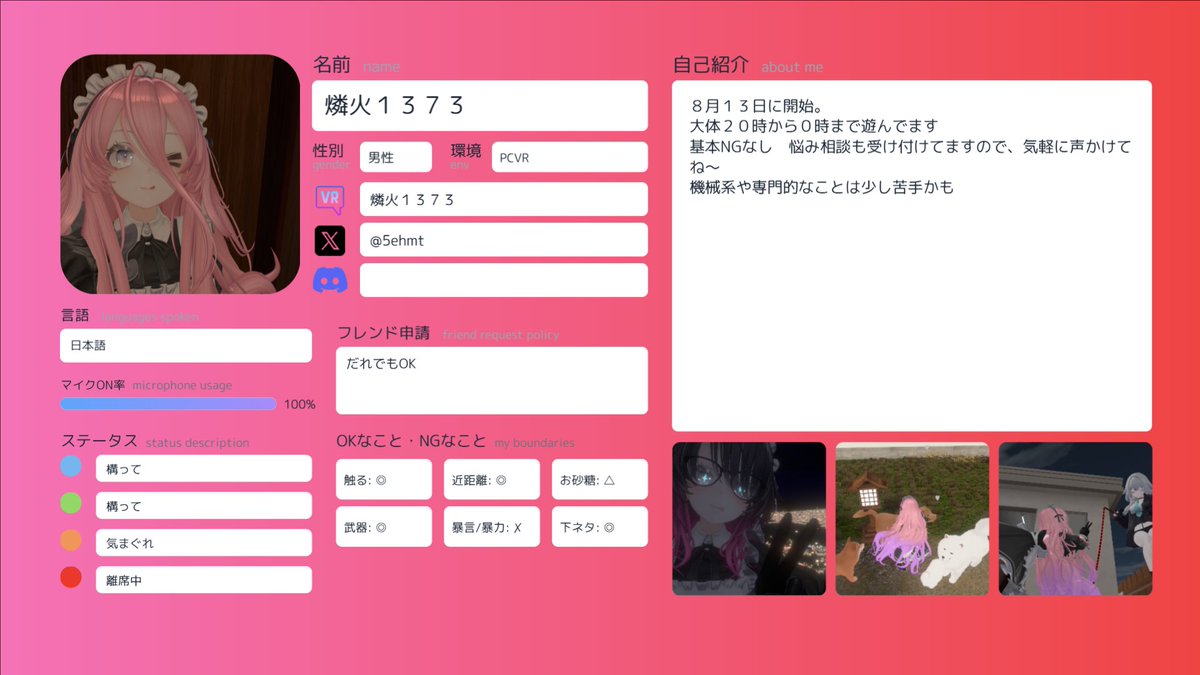Click the X (Twitter) logo icon
The width and height of the screenshot is (1200, 675).
(330, 240)
